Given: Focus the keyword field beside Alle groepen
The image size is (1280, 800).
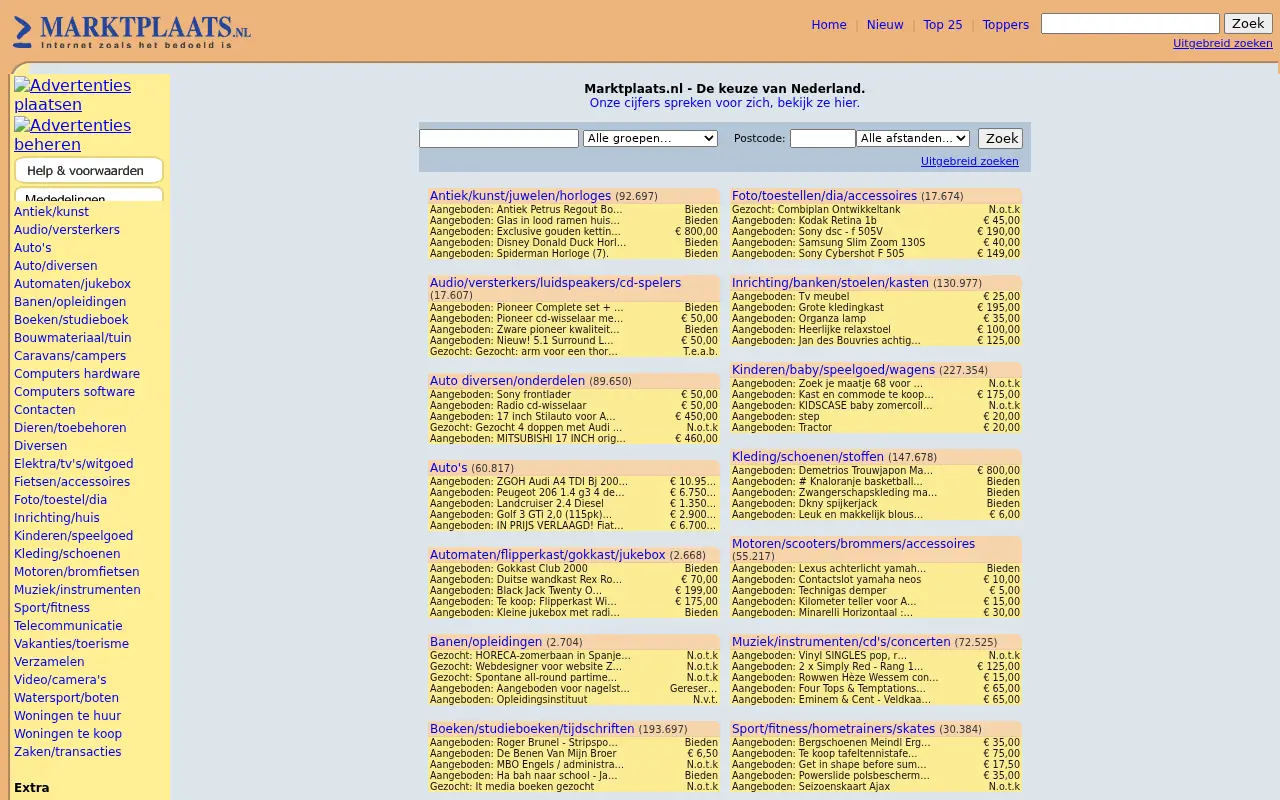Looking at the screenshot, I should pyautogui.click(x=499, y=138).
